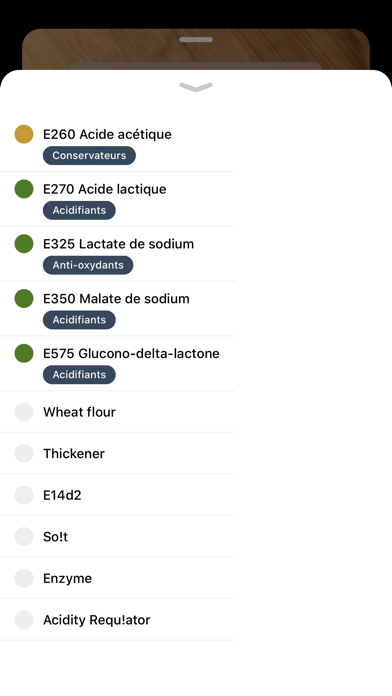Click the grey drag handle on the wooden card

point(196,40)
